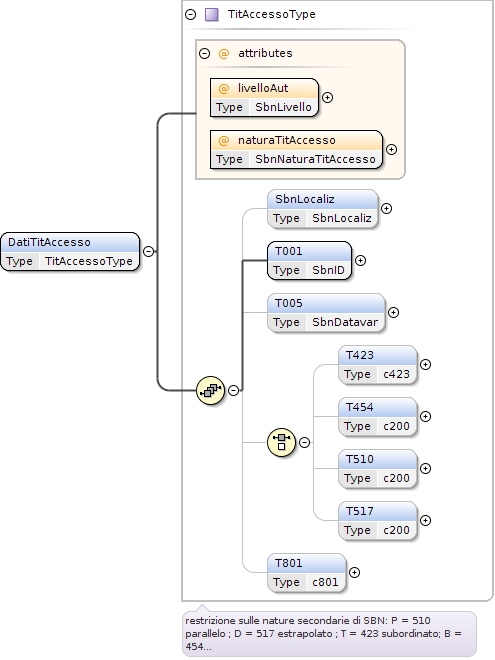Click type value SbnDatavar
Viewport: 495px width, 660px height.
pyautogui.click(x=345, y=322)
